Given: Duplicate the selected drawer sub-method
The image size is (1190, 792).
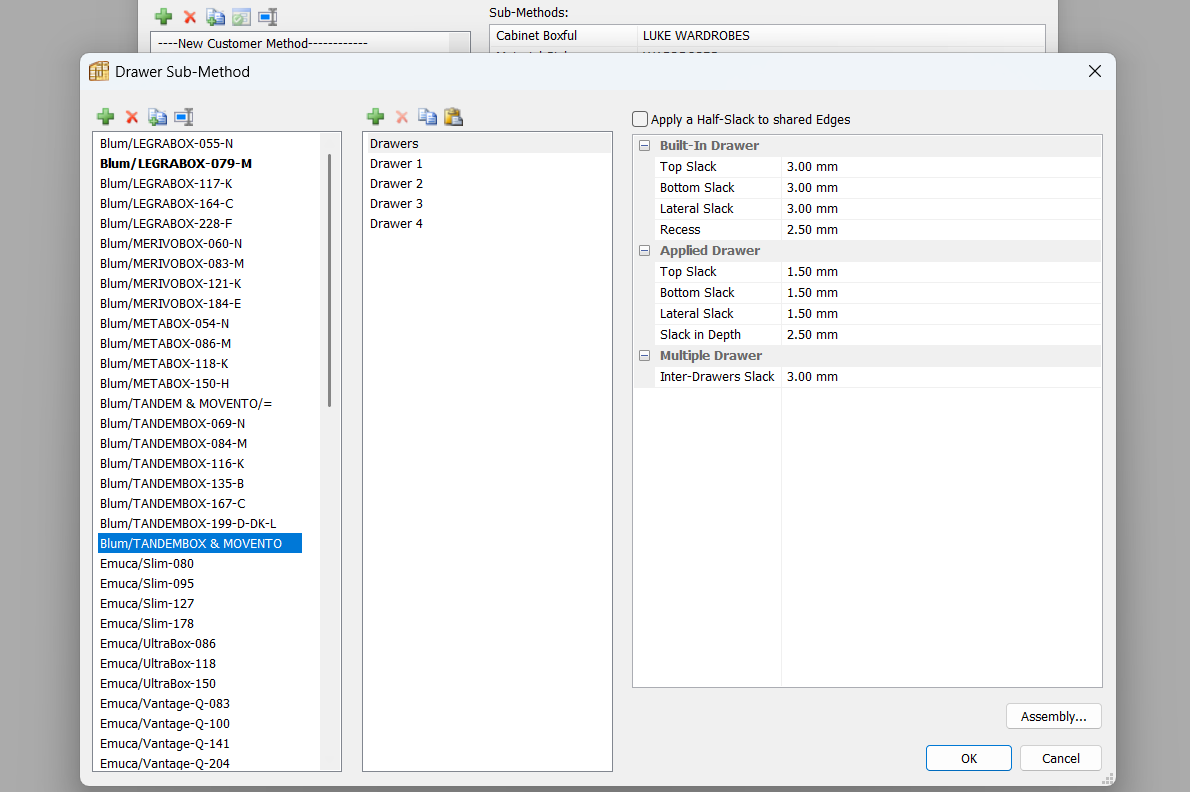Looking at the screenshot, I should click(157, 117).
